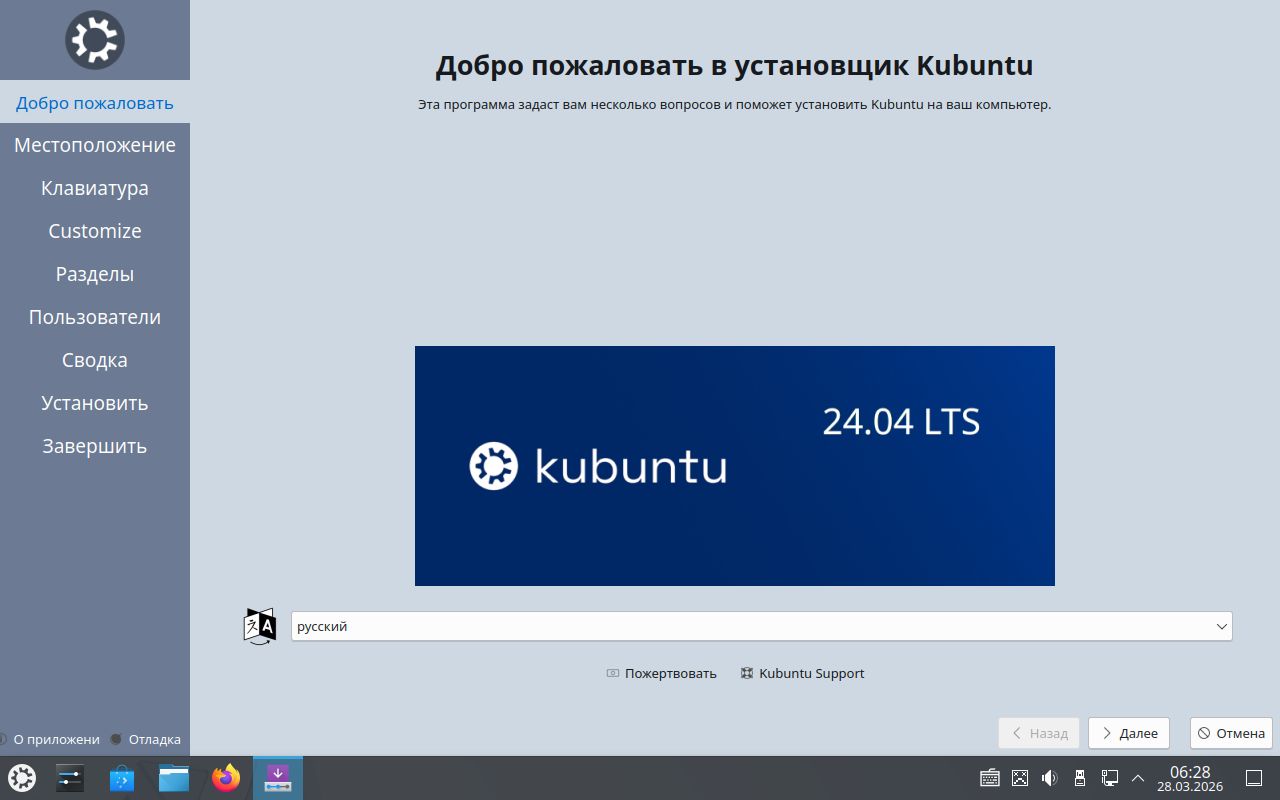Open the language dropdown showing русский
1280x800 pixels.
pos(761,626)
